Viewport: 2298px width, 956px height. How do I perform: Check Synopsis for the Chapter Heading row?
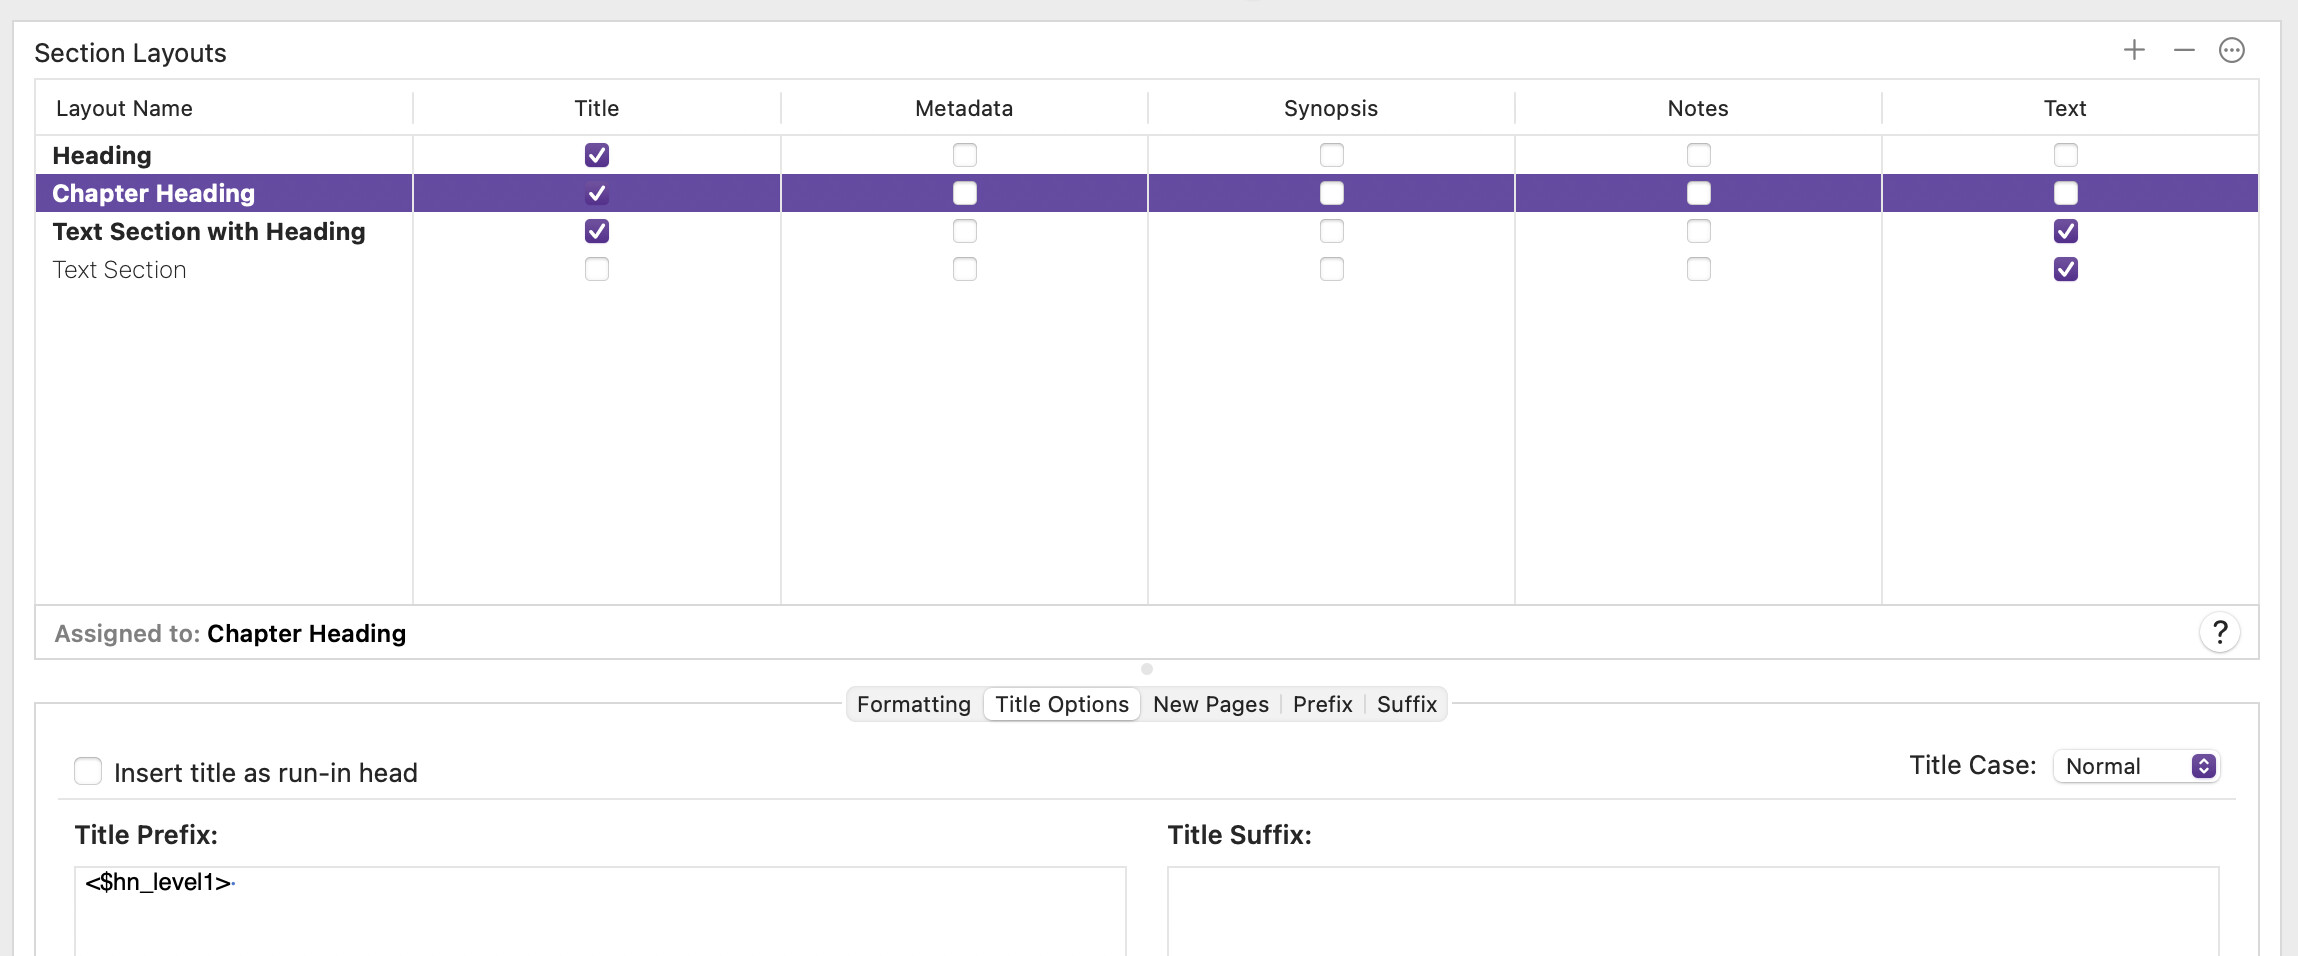(x=1331, y=193)
